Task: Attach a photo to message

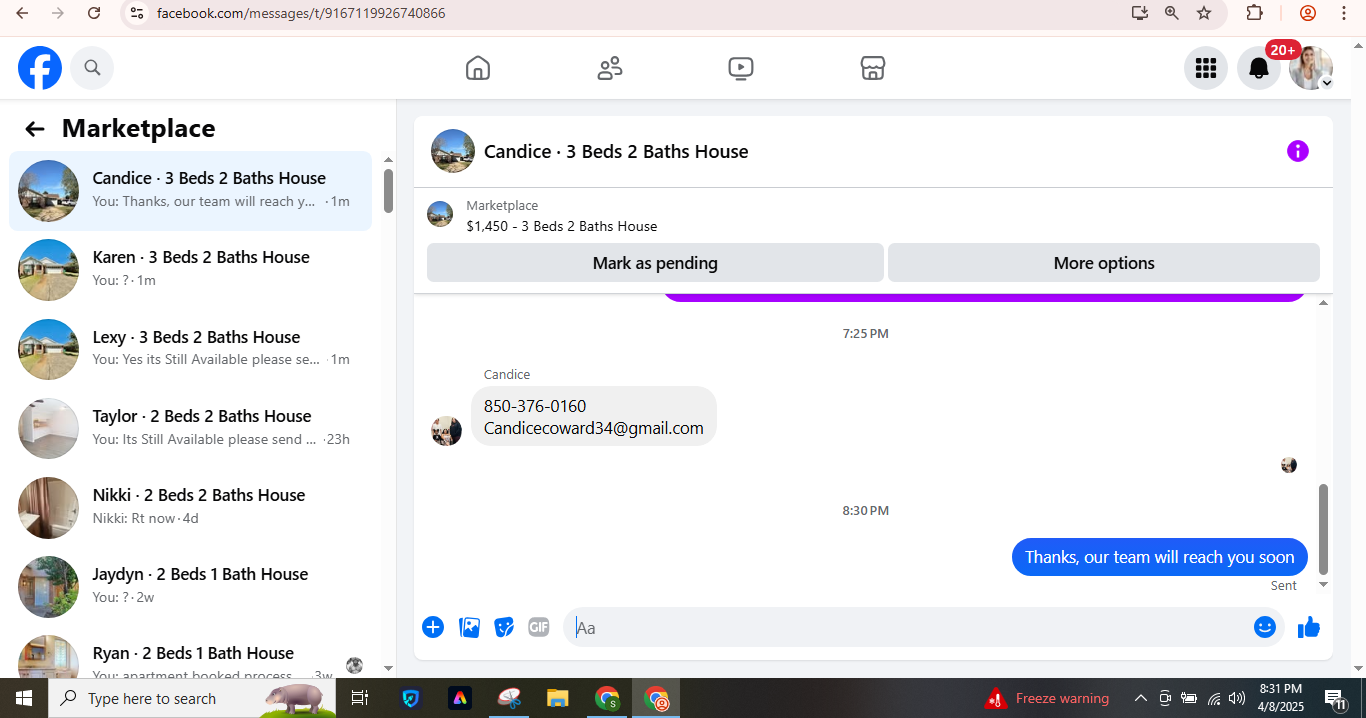Action: (x=469, y=627)
